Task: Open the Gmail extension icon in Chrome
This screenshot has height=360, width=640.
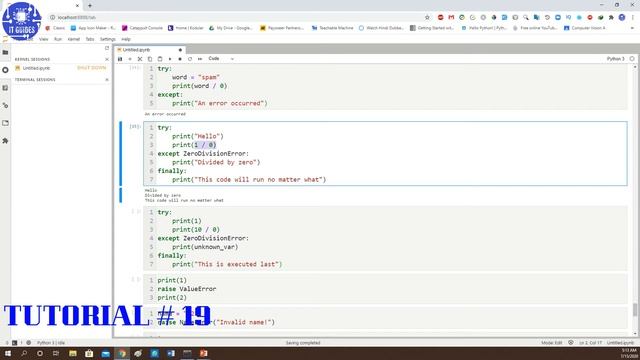Action: click(451, 18)
